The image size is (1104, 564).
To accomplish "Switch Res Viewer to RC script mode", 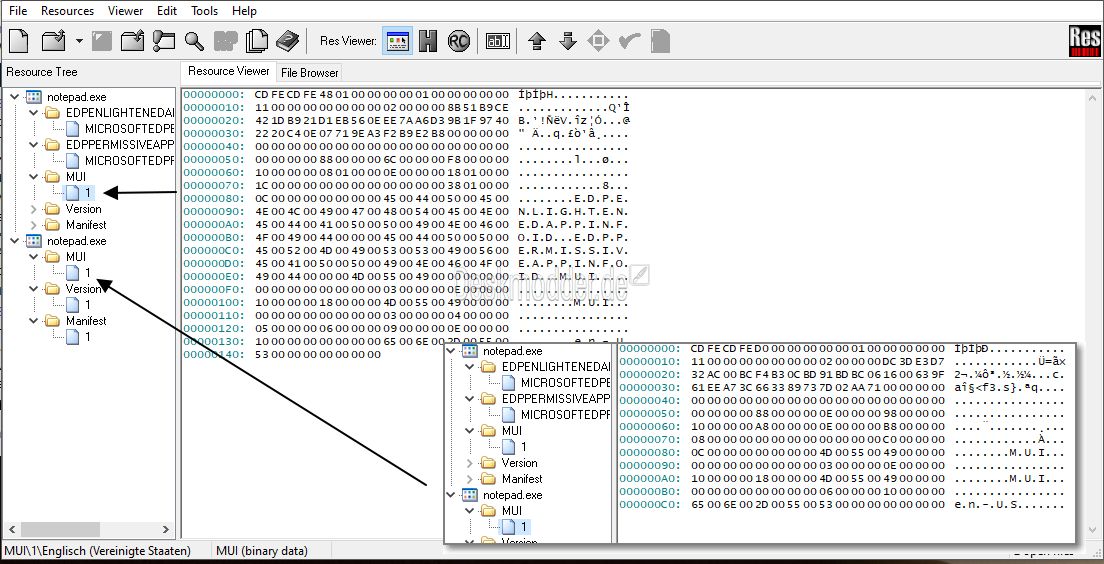I will pyautogui.click(x=458, y=41).
